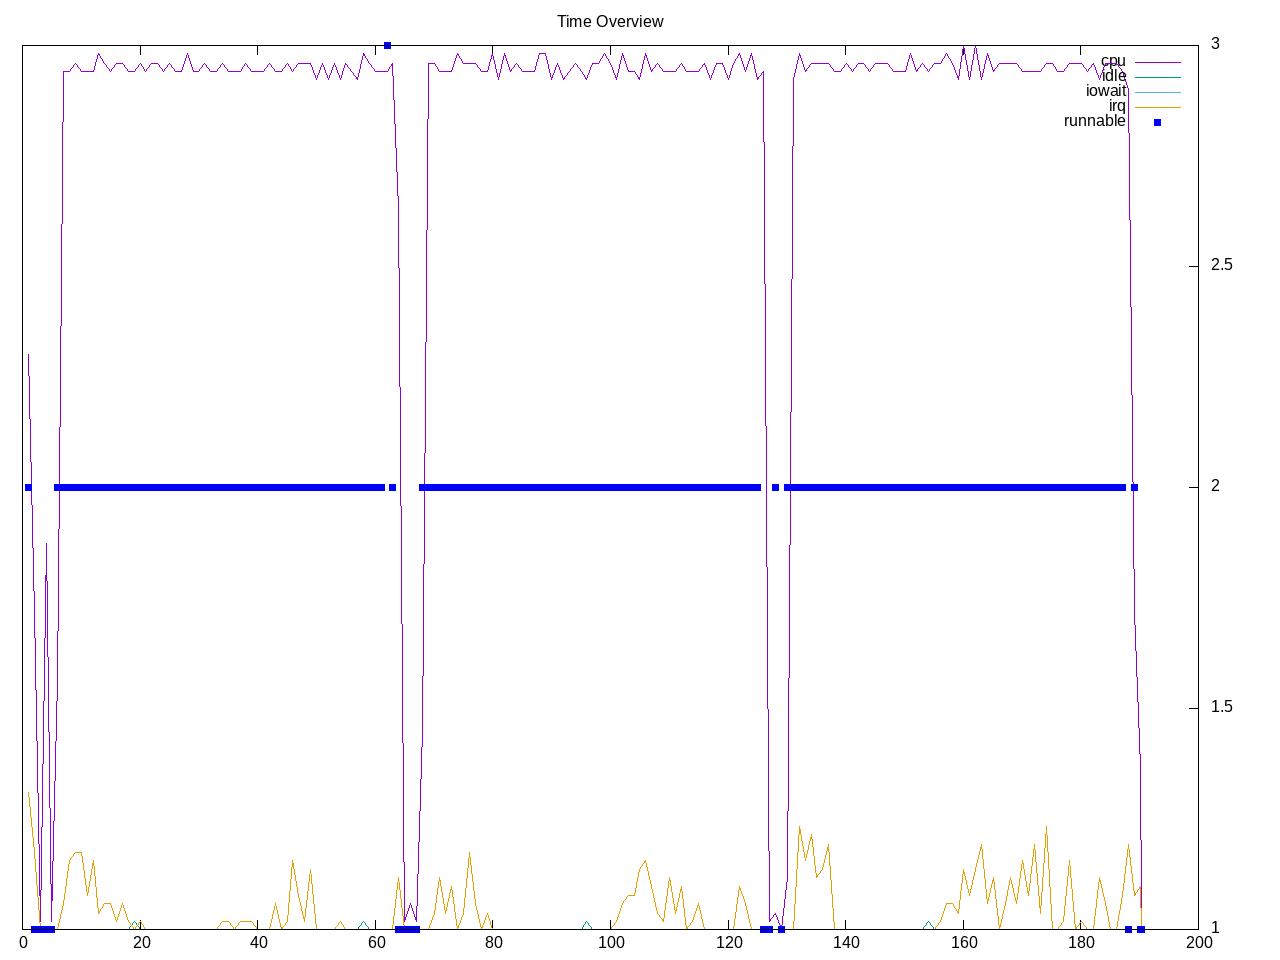Click the x-axis tick label 0

coord(23,942)
